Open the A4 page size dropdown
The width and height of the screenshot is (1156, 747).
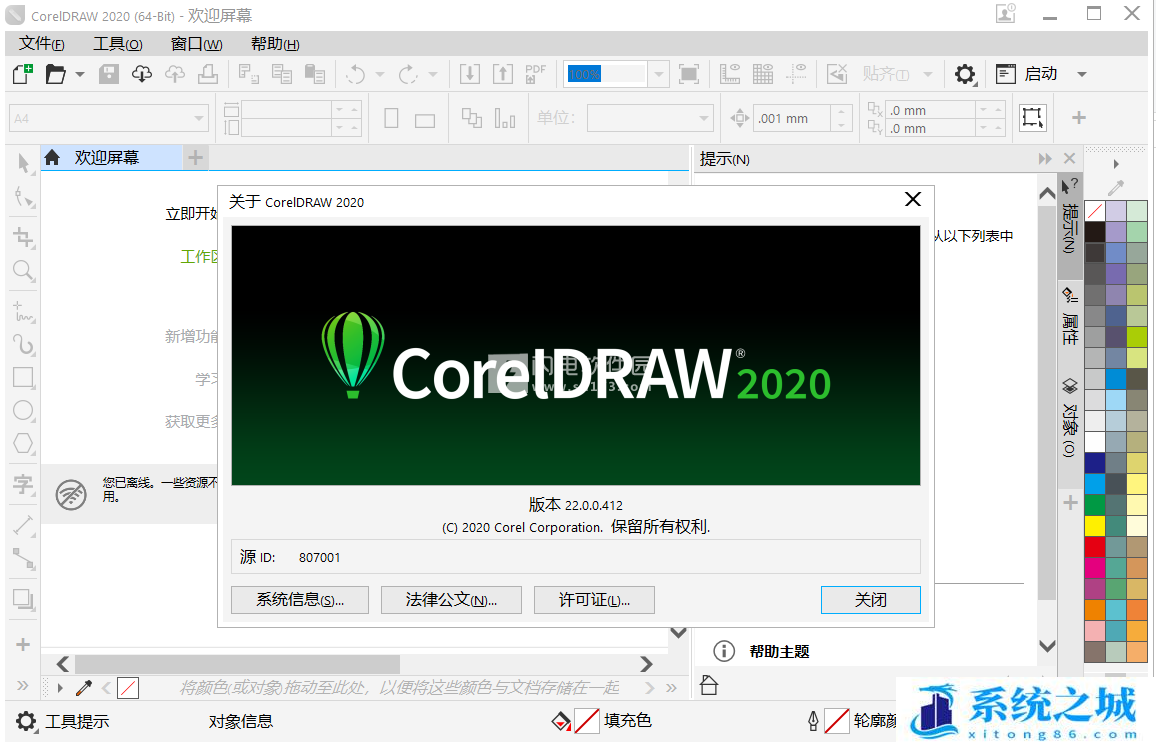pos(198,118)
